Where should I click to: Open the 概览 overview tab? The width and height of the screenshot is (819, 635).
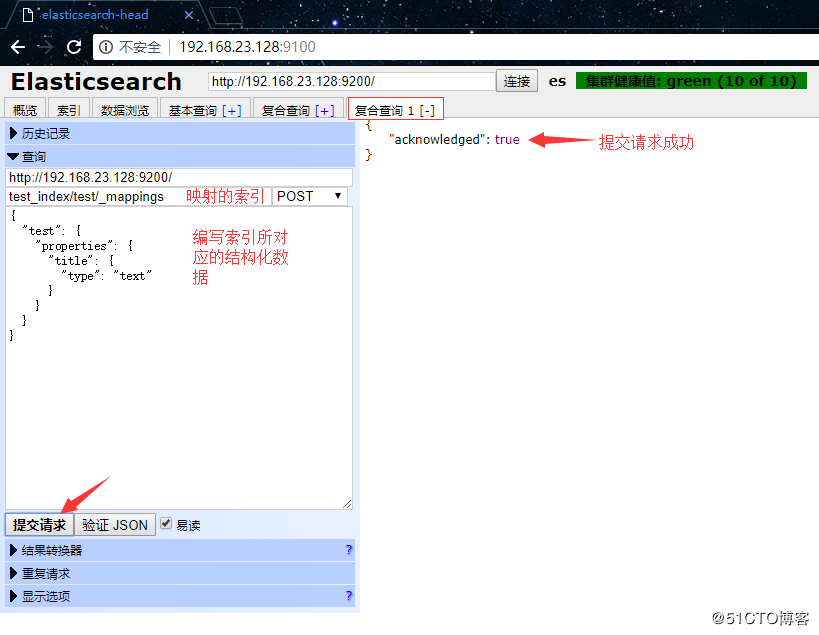(25, 110)
